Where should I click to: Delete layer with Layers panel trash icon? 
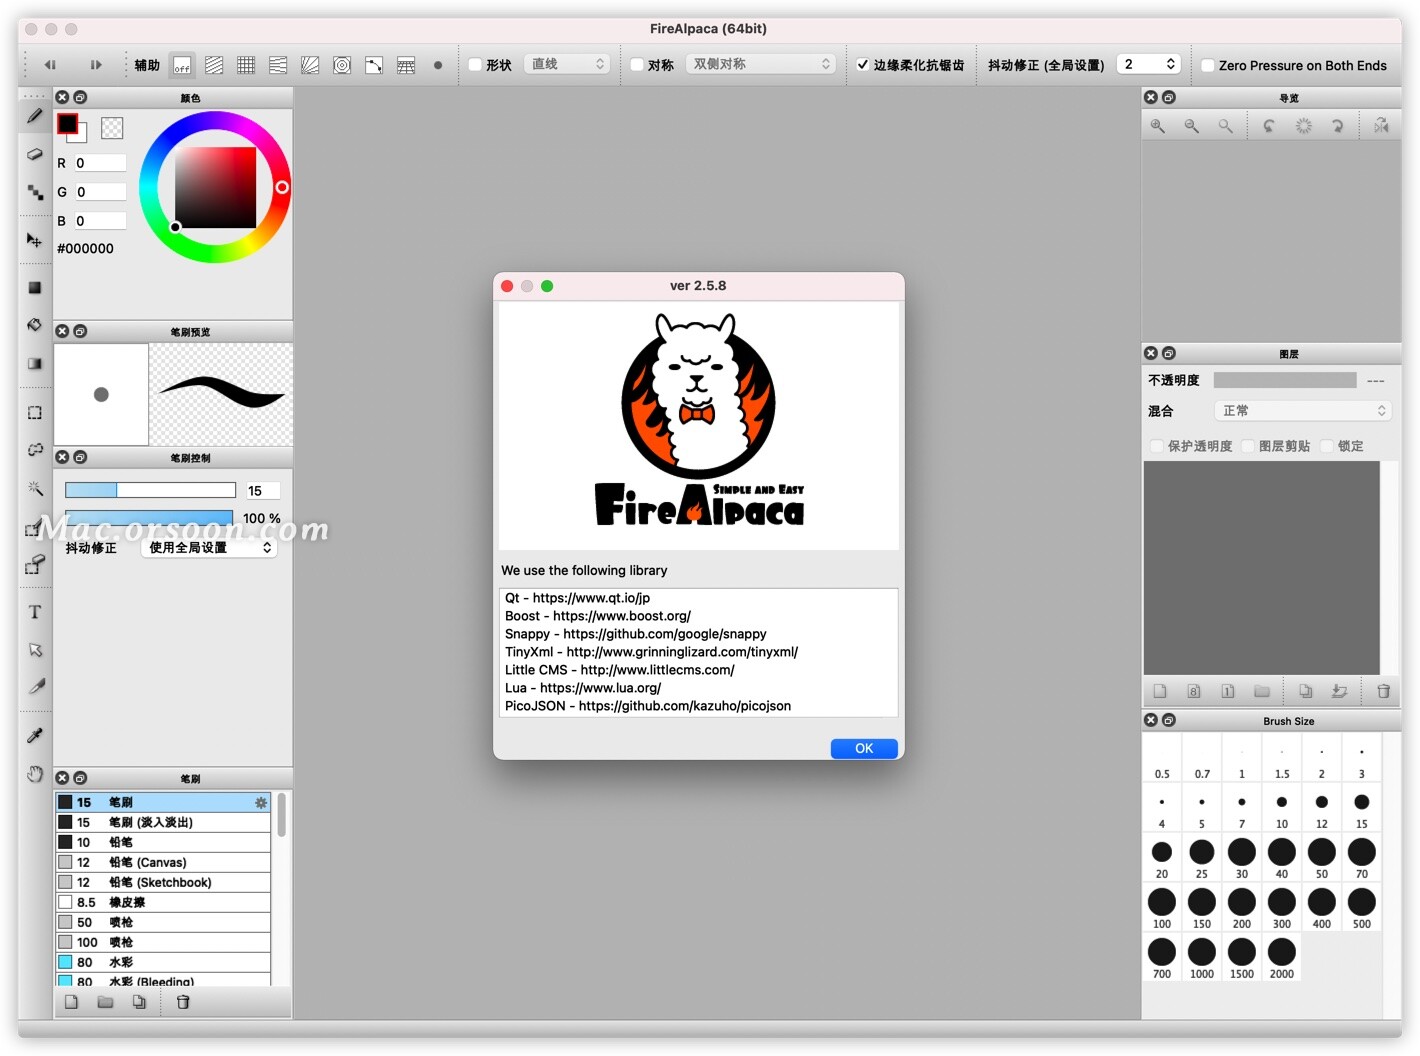pos(1384,691)
